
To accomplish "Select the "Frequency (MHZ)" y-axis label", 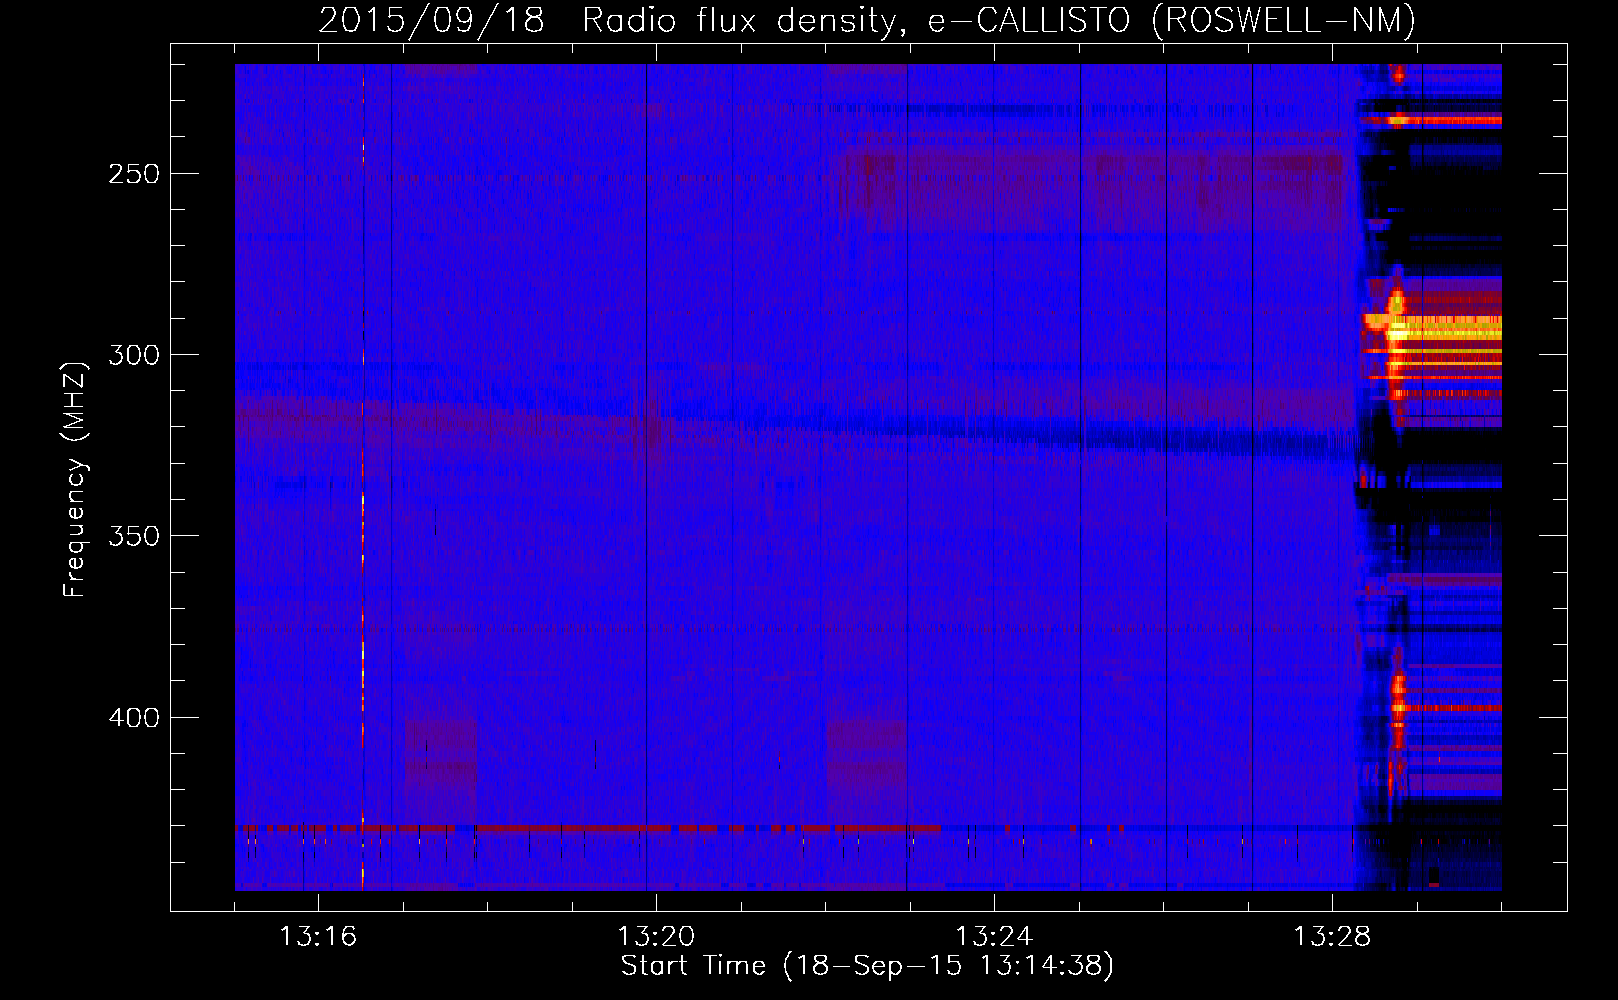I will [75, 480].
